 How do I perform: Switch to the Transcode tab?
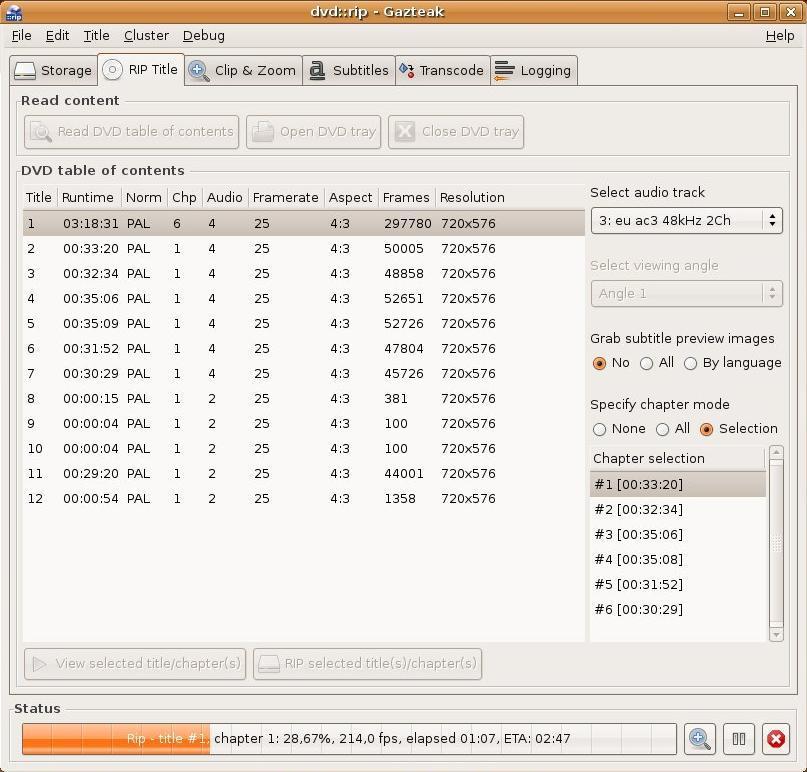[443, 71]
